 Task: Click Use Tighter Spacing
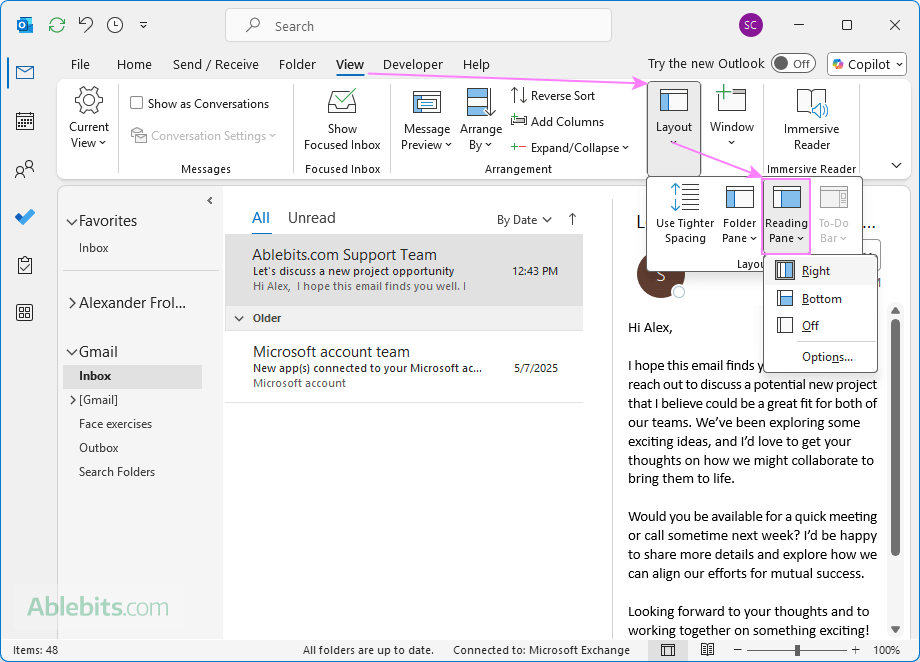point(685,214)
